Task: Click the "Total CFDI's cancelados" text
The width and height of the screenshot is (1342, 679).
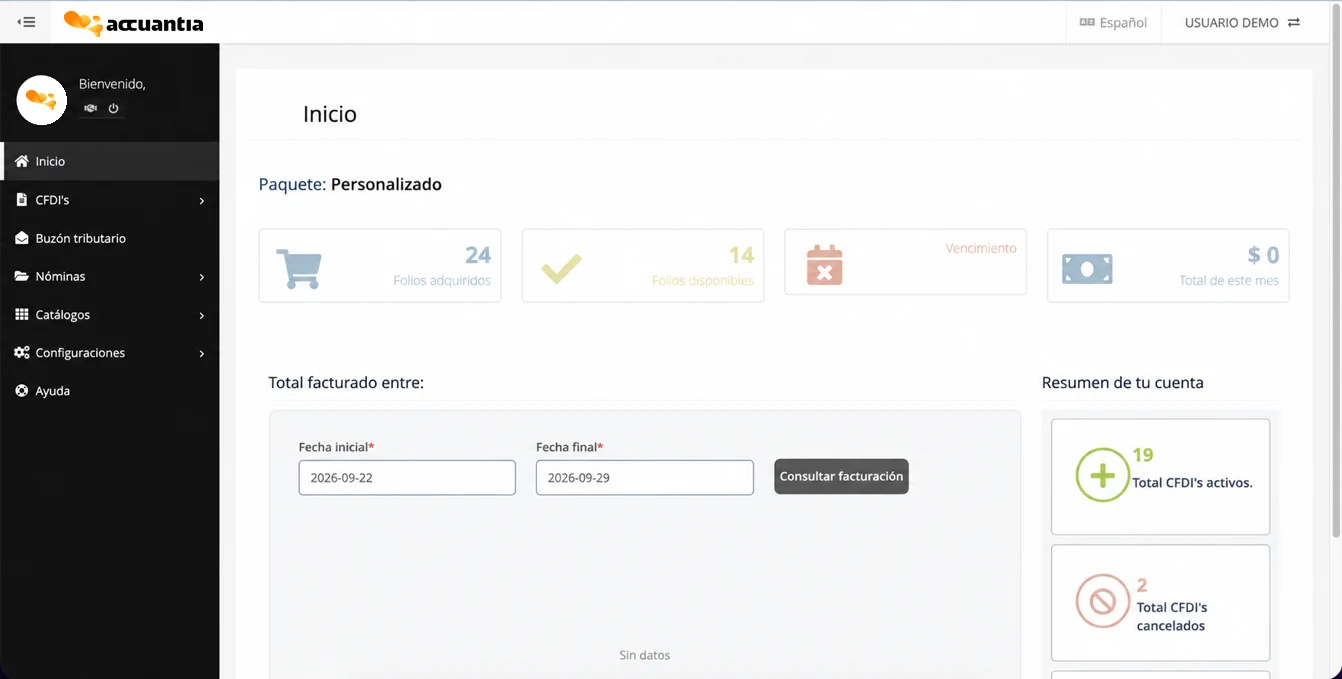Action: (1172, 616)
